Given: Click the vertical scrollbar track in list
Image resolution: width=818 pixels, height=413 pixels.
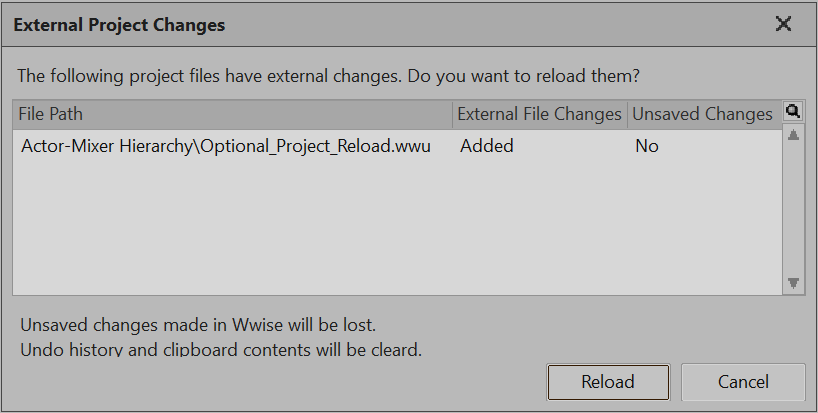Looking at the screenshot, I should (x=793, y=210).
